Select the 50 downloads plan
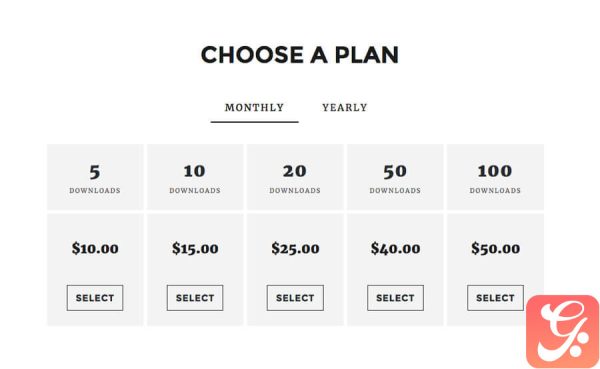Viewport: 600px width, 369px height. coord(395,298)
